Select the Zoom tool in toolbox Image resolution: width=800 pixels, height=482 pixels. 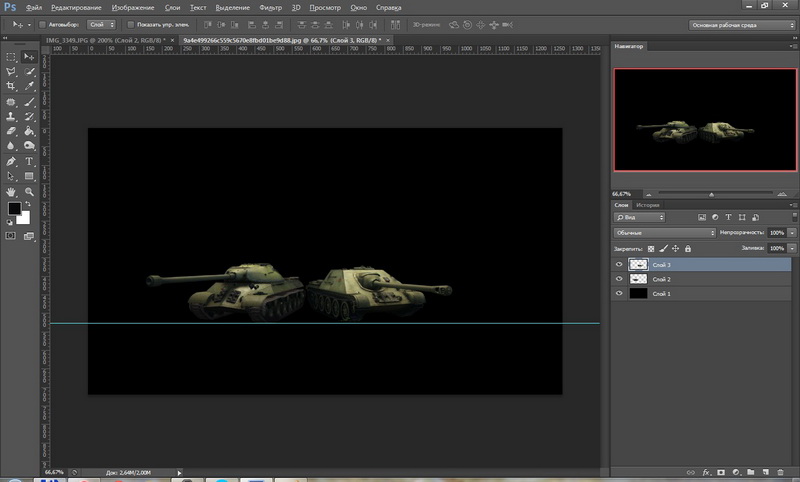coord(29,190)
